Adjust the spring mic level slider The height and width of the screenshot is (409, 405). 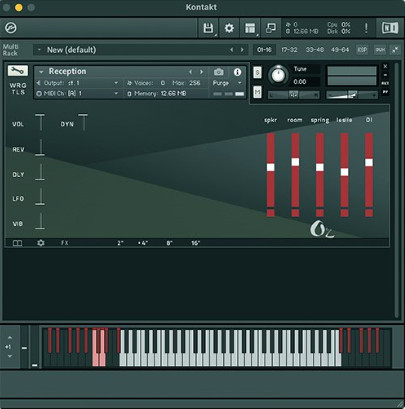click(320, 167)
